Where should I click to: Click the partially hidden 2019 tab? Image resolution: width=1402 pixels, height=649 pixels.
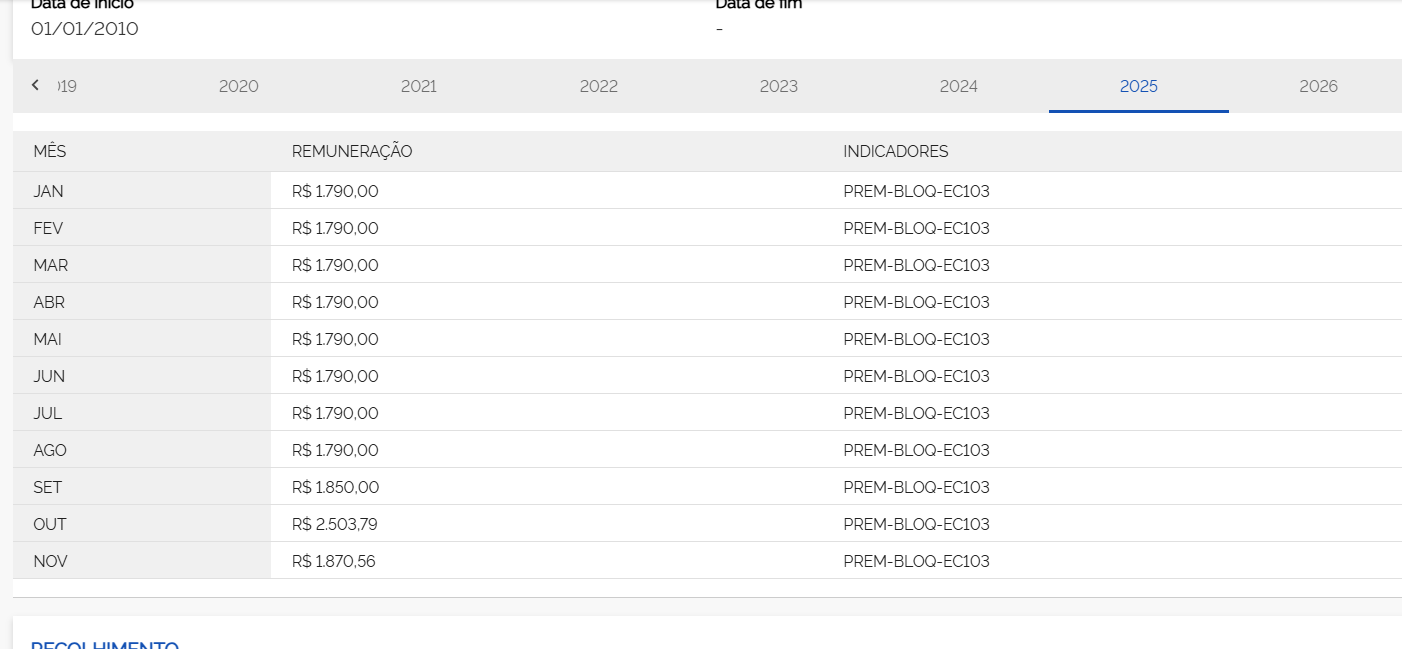click(x=67, y=86)
